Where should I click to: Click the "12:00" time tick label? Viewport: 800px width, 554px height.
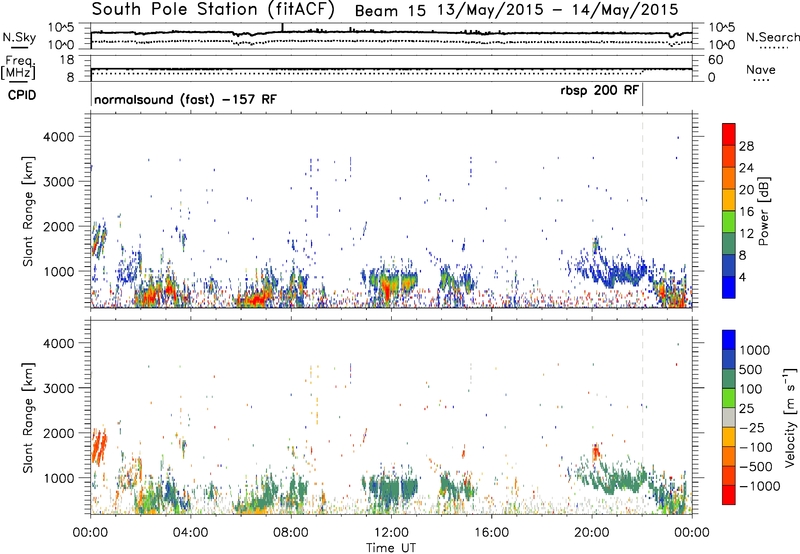point(391,533)
